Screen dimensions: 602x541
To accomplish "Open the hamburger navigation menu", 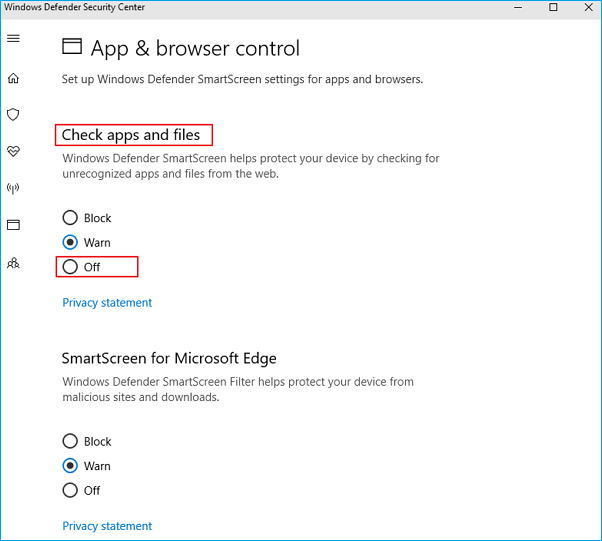I will coord(13,38).
